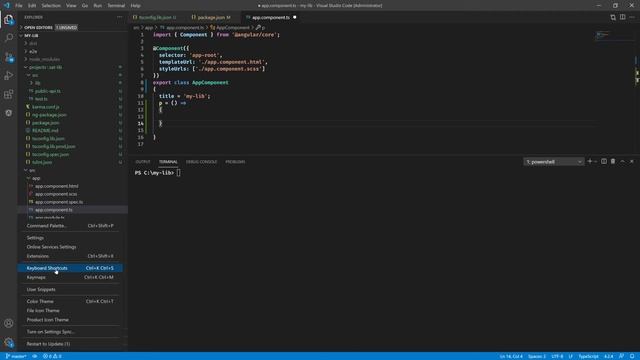The width and height of the screenshot is (640, 360).
Task: Open the Selection menu
Action: click(x=51, y=6)
